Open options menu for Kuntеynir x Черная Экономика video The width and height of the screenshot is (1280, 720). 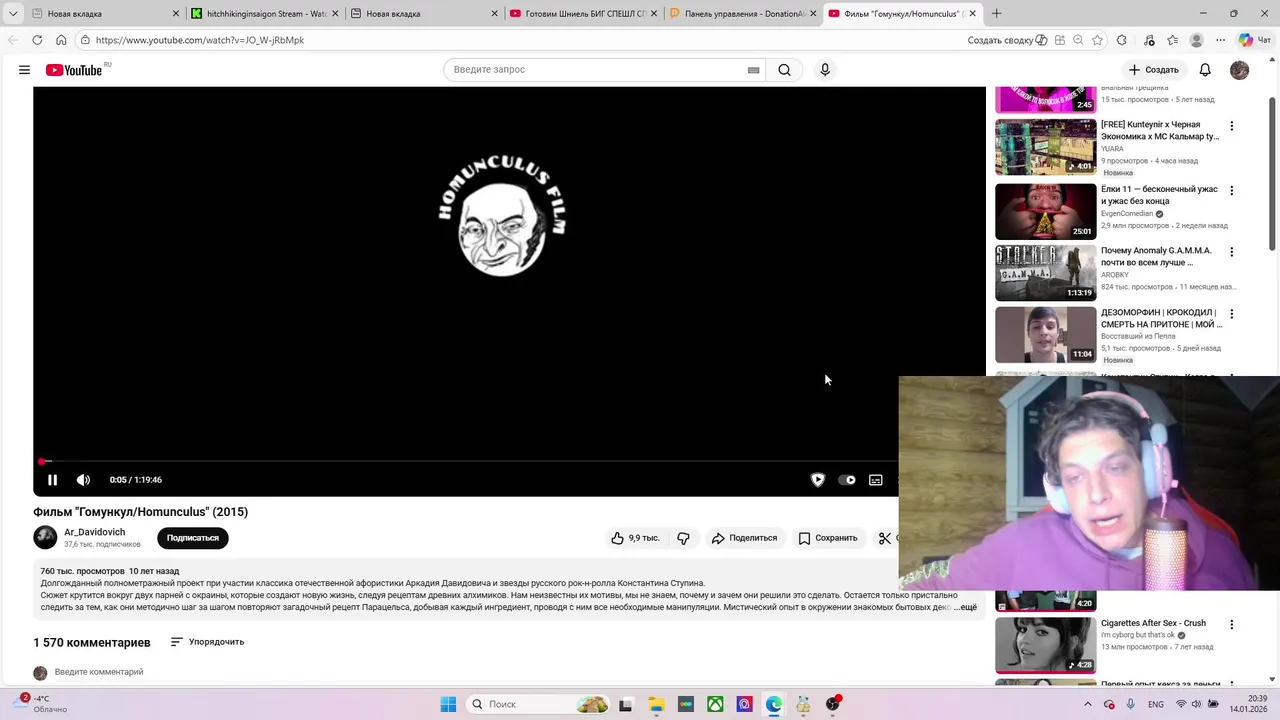click(1231, 126)
